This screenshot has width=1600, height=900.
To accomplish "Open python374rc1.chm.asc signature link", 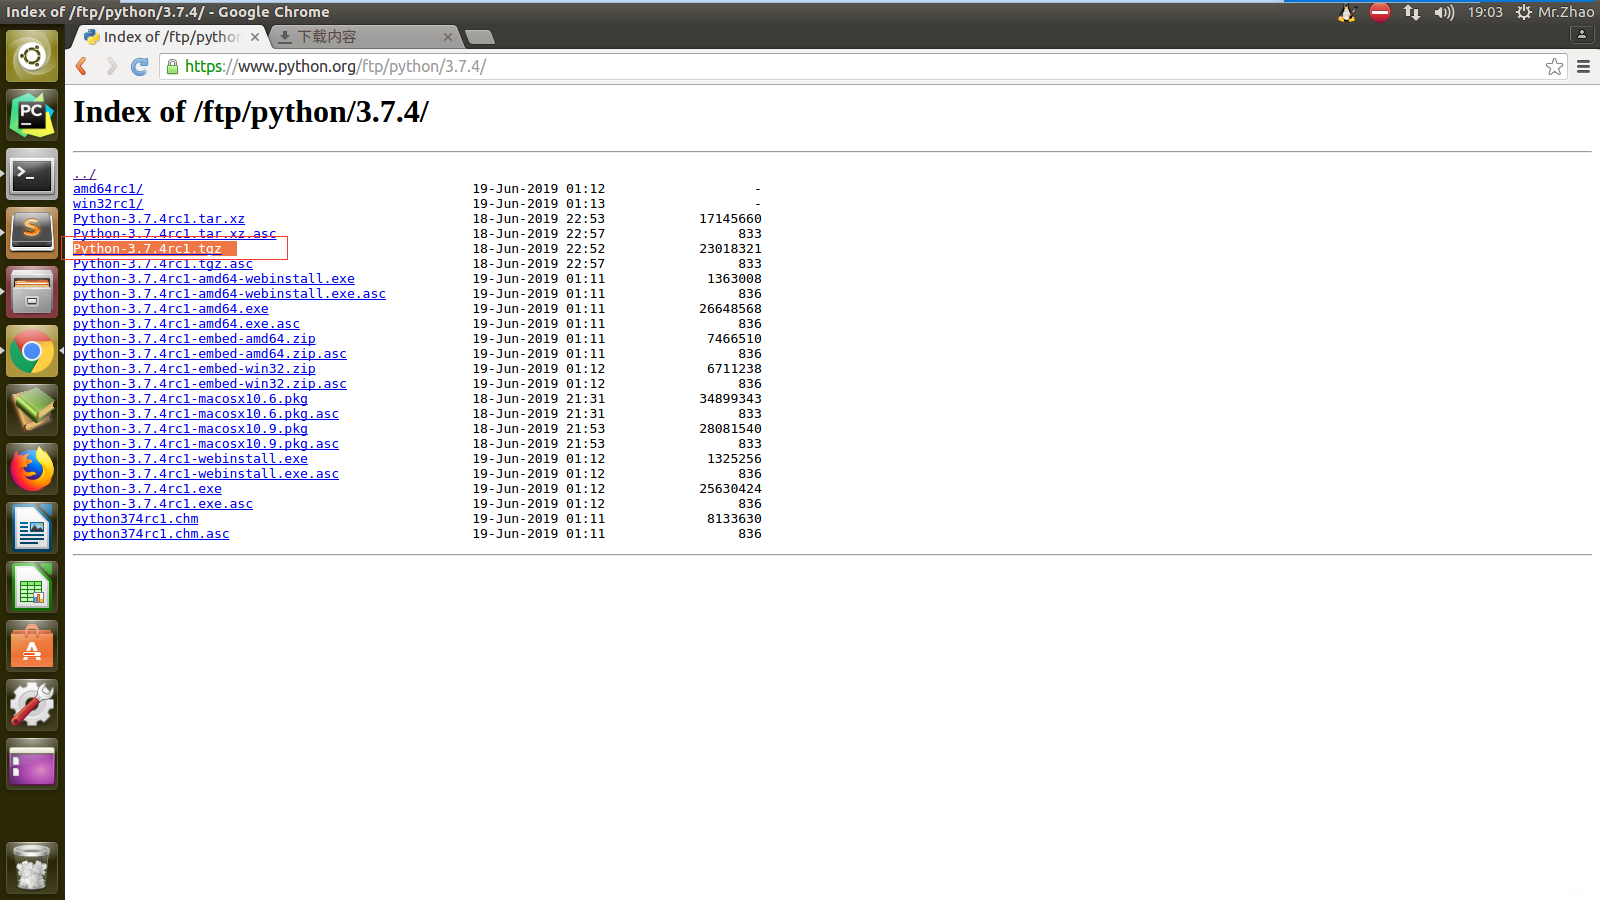I will tap(151, 534).
